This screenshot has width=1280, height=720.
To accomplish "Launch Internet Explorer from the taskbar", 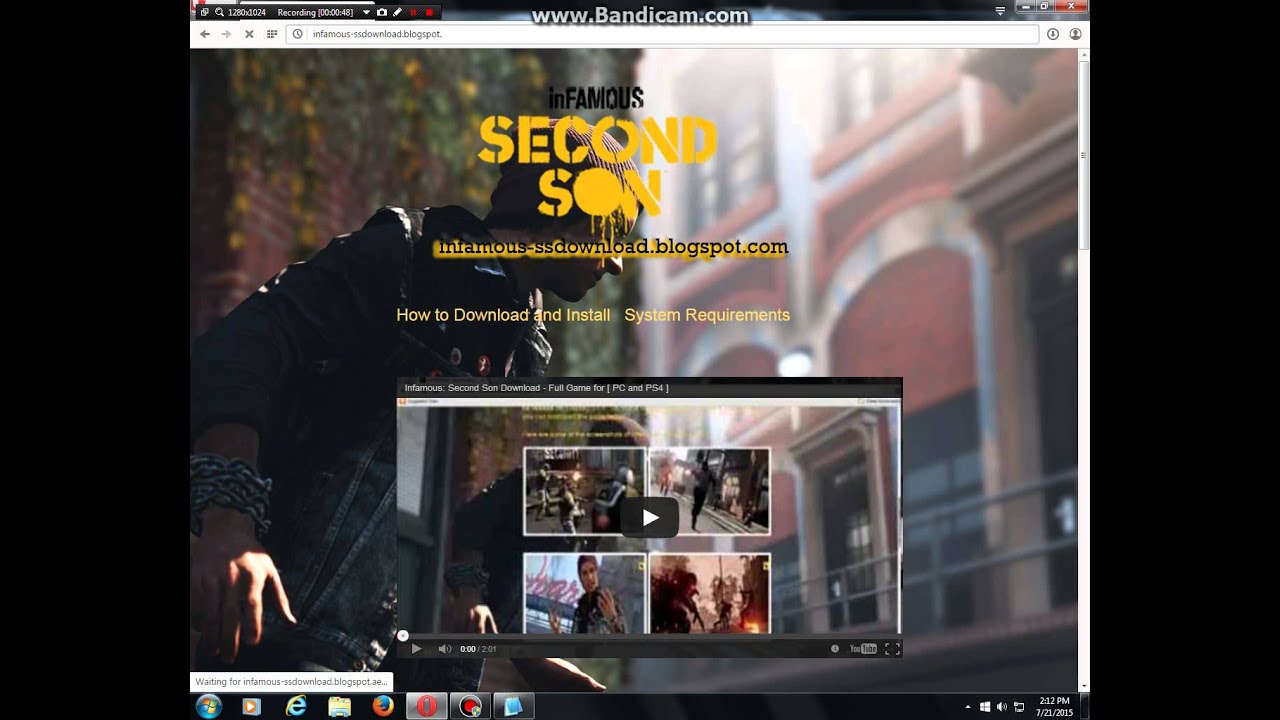I will pos(296,706).
